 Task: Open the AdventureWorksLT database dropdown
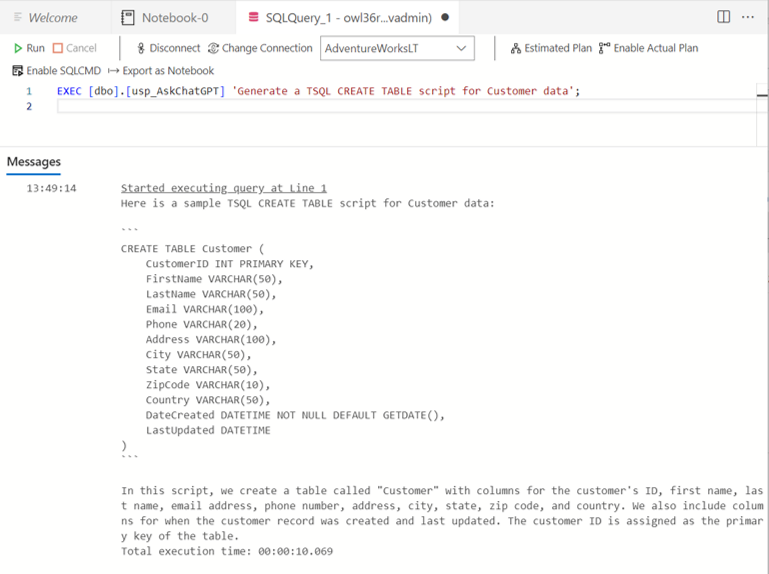tap(397, 48)
